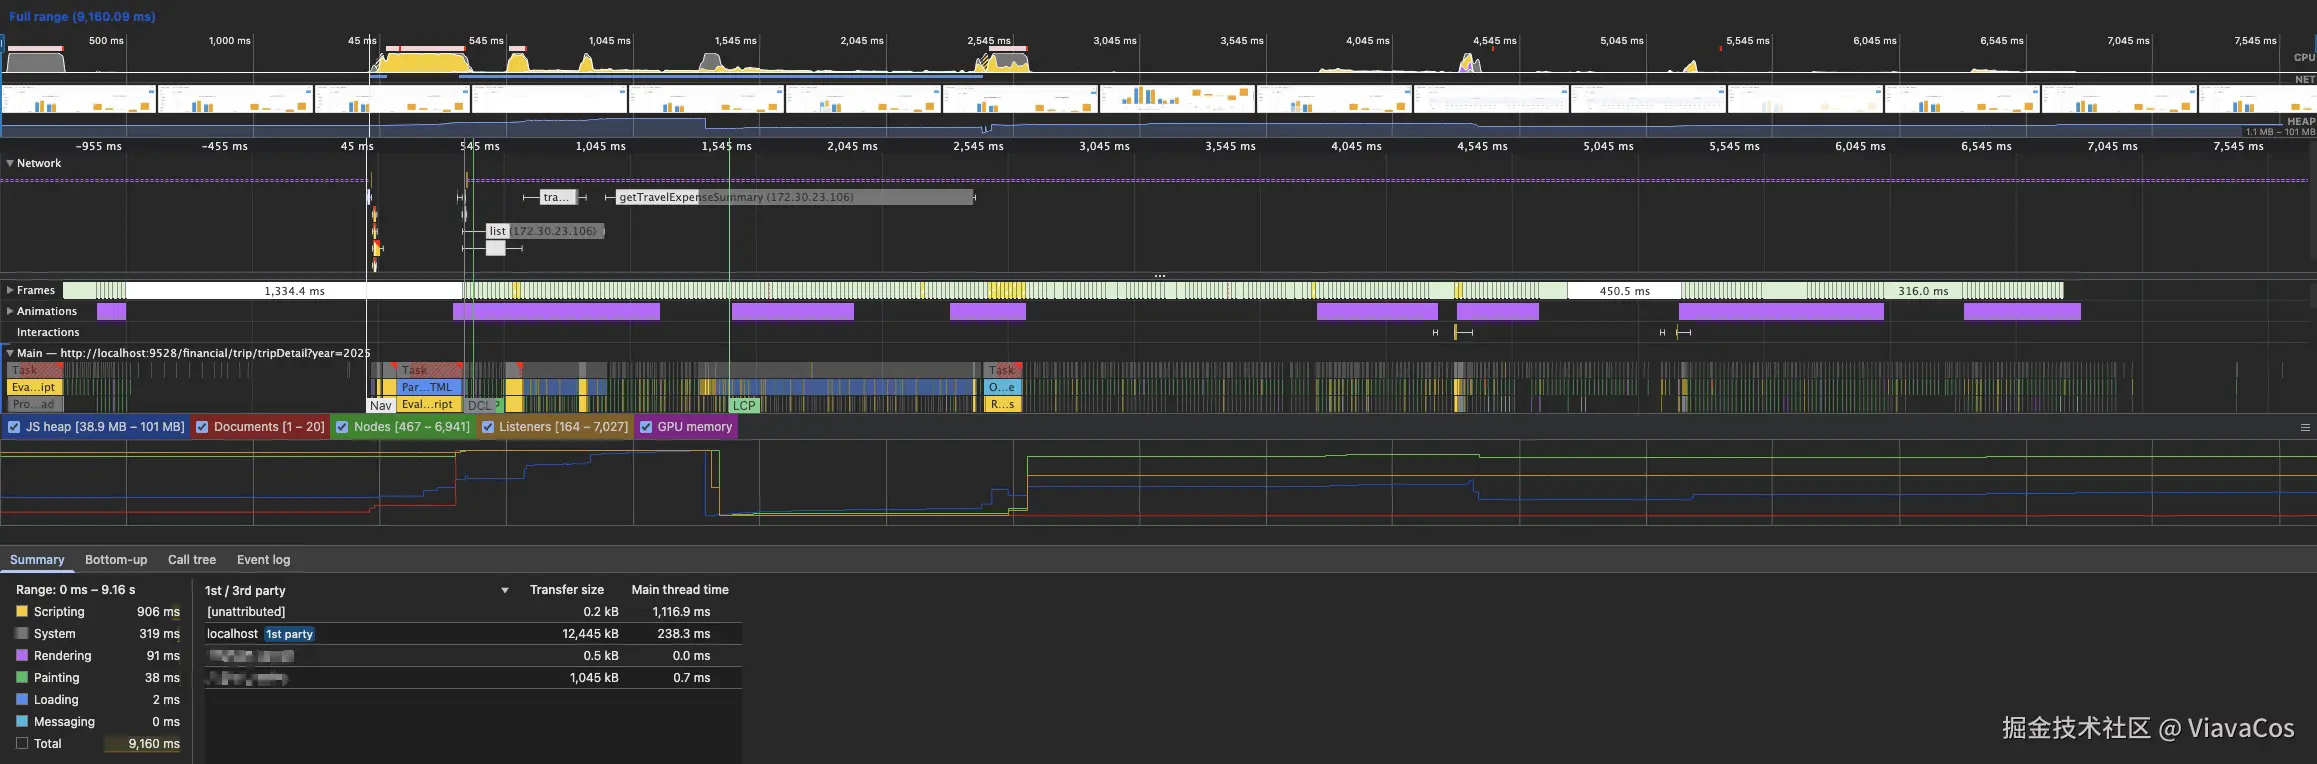Select the [unattributed] table row
Image resolution: width=2317 pixels, height=764 pixels.
(x=473, y=612)
